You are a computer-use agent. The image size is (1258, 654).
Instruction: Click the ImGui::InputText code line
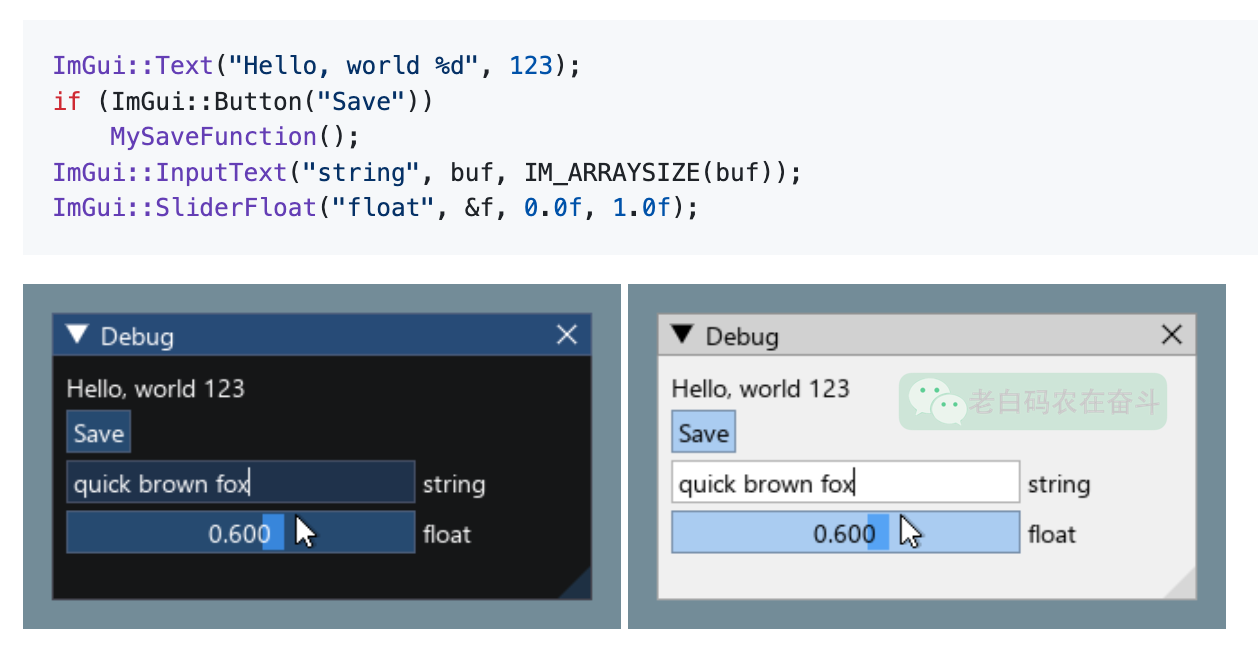coord(427,172)
